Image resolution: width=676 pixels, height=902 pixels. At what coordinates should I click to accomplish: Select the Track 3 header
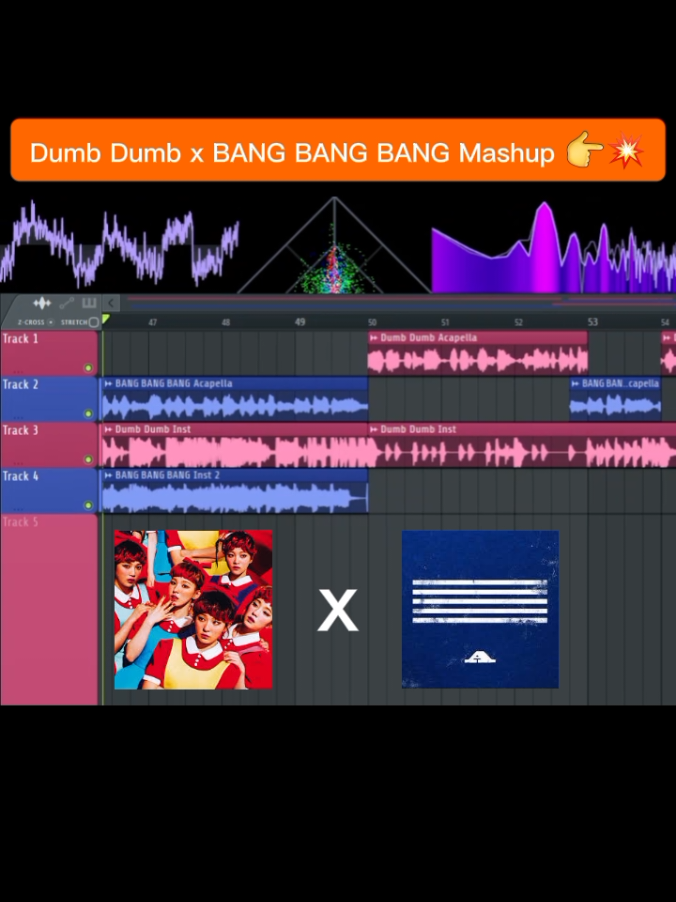click(x=49, y=445)
